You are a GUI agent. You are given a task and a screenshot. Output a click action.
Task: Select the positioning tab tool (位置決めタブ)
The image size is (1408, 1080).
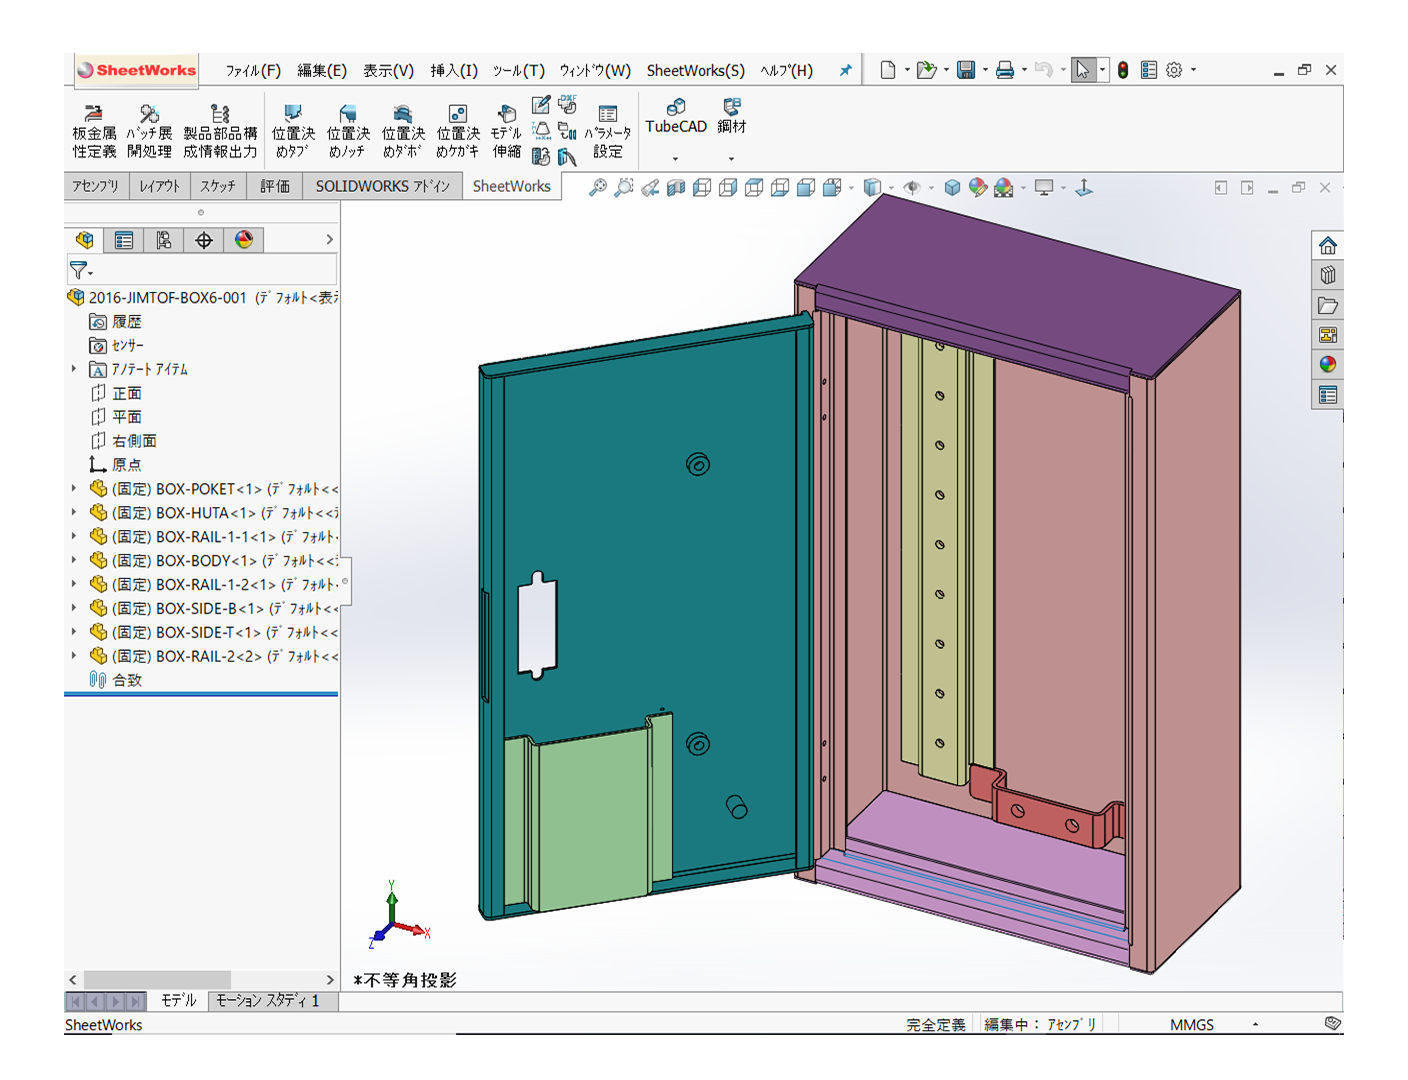click(x=293, y=131)
